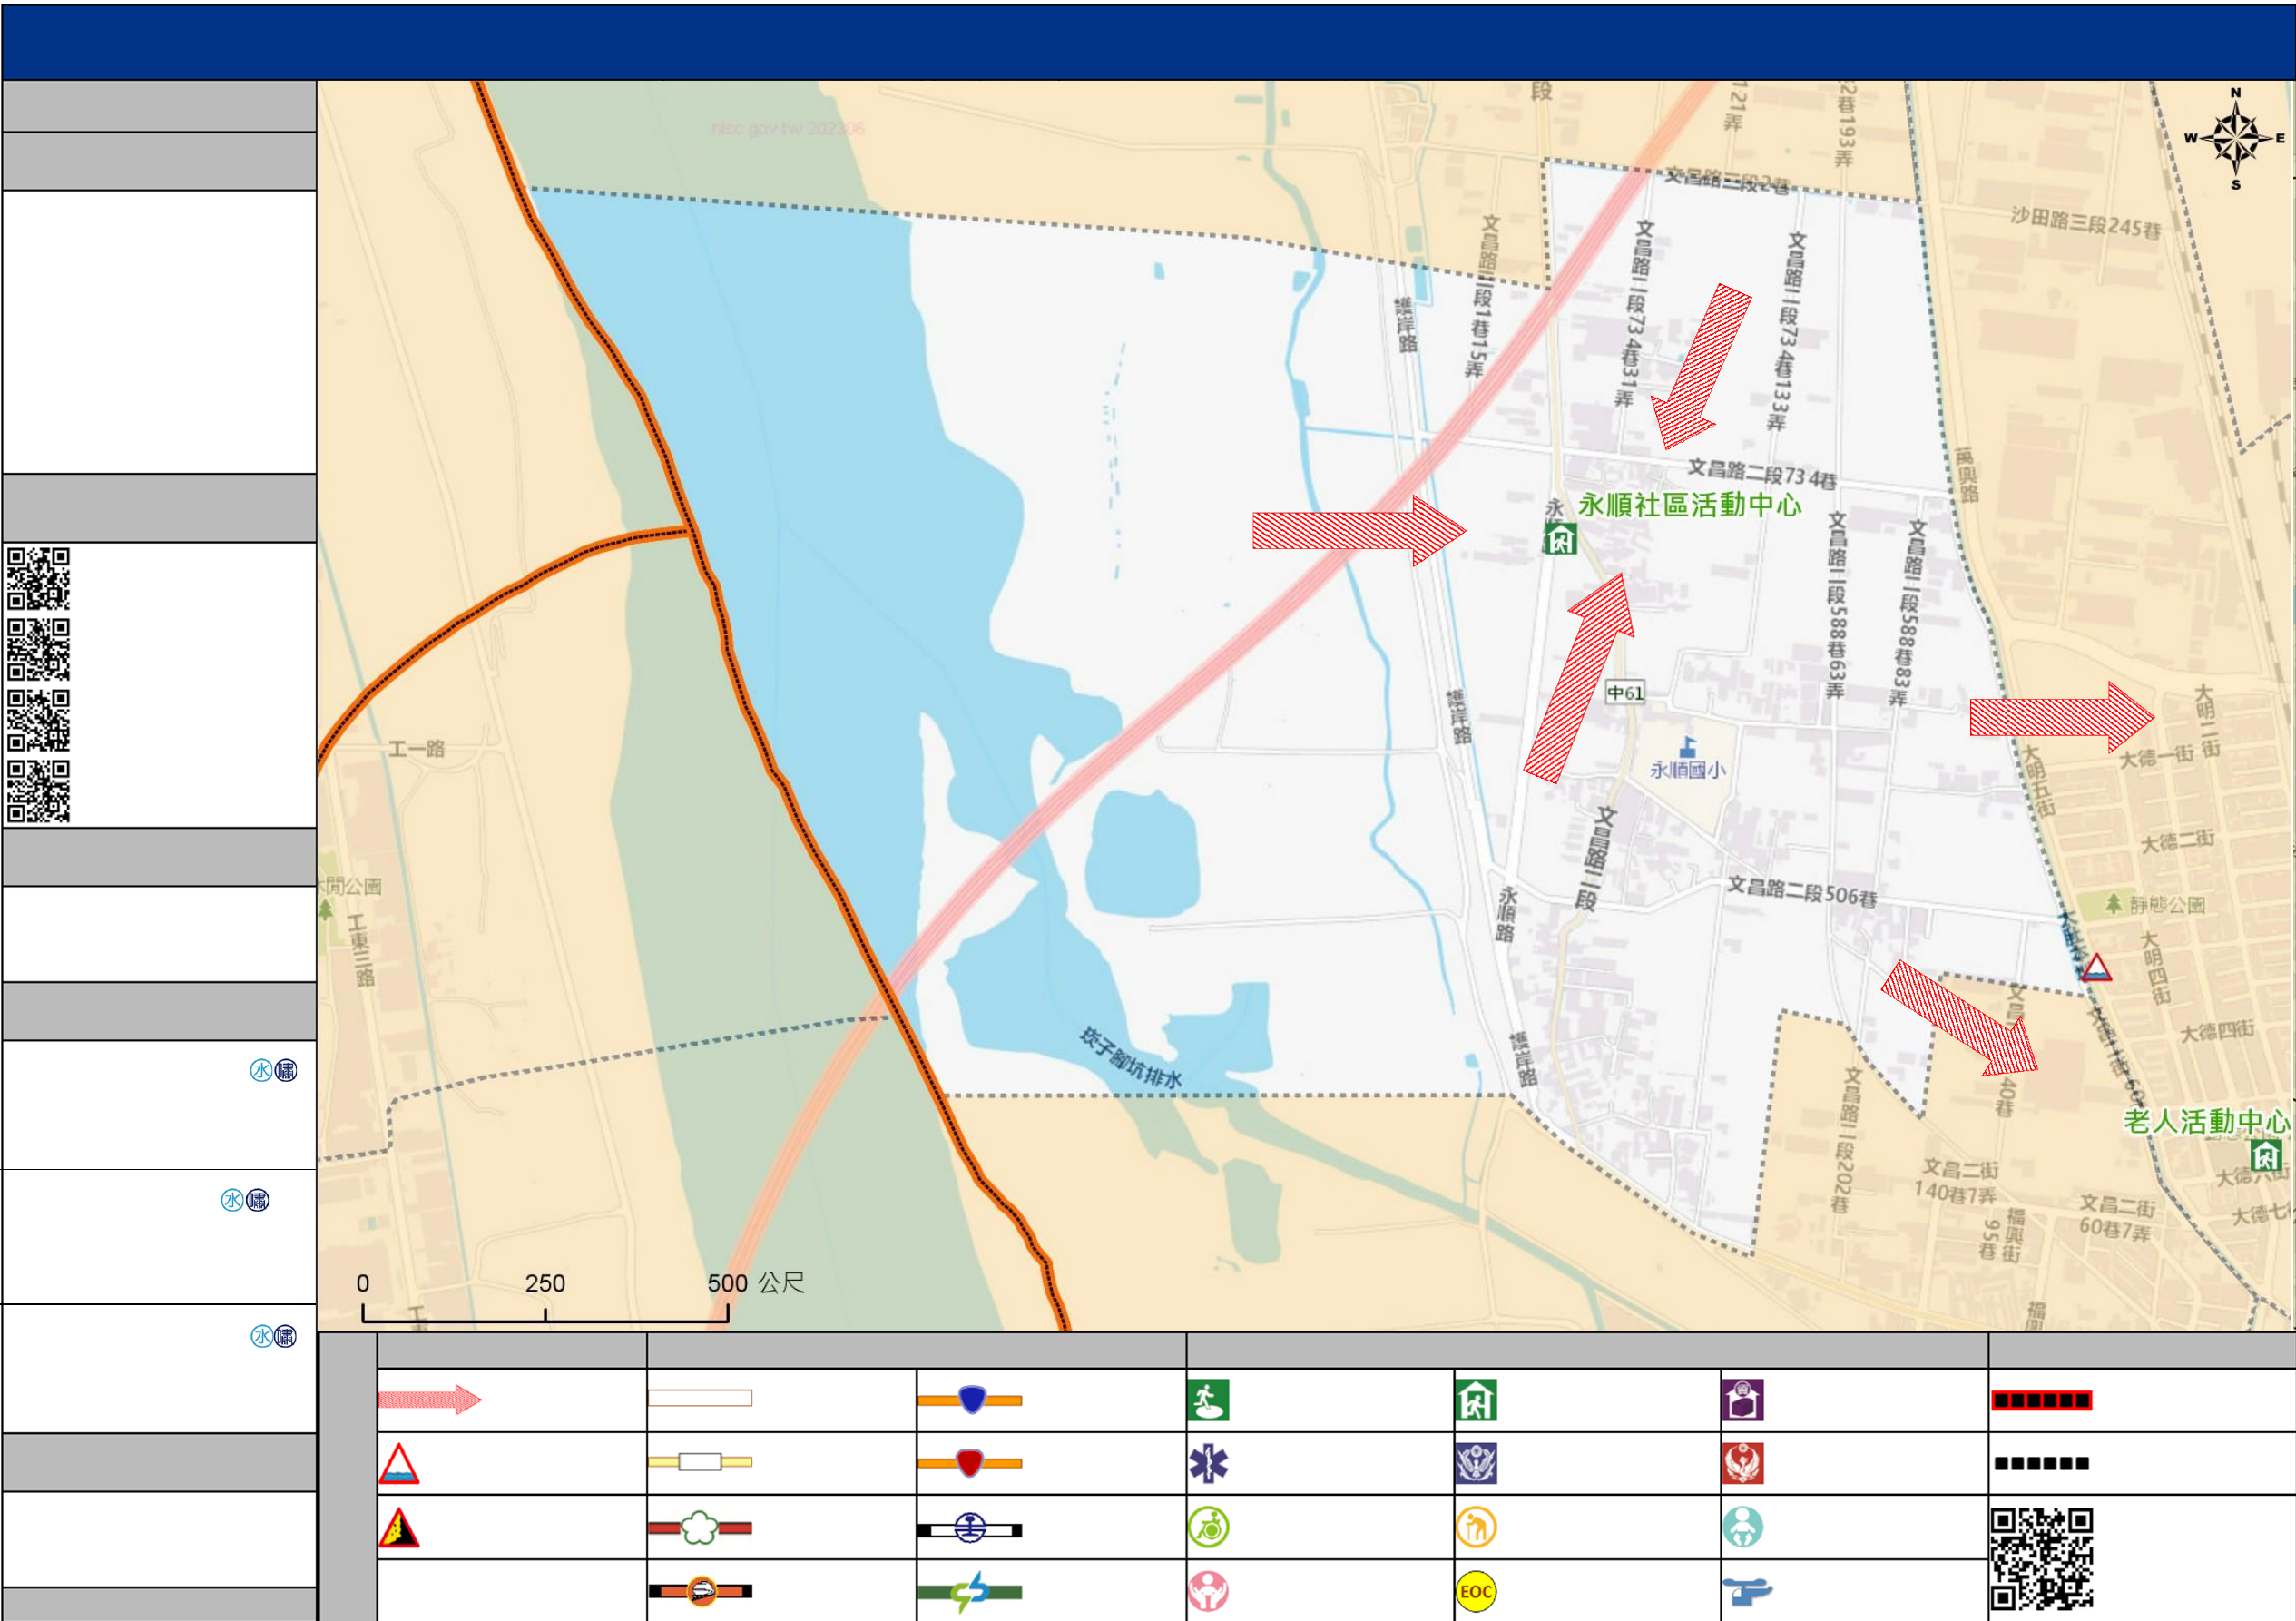Image resolution: width=2296 pixels, height=1621 pixels.
Task: Click the 永順國小 label
Action: point(1687,770)
